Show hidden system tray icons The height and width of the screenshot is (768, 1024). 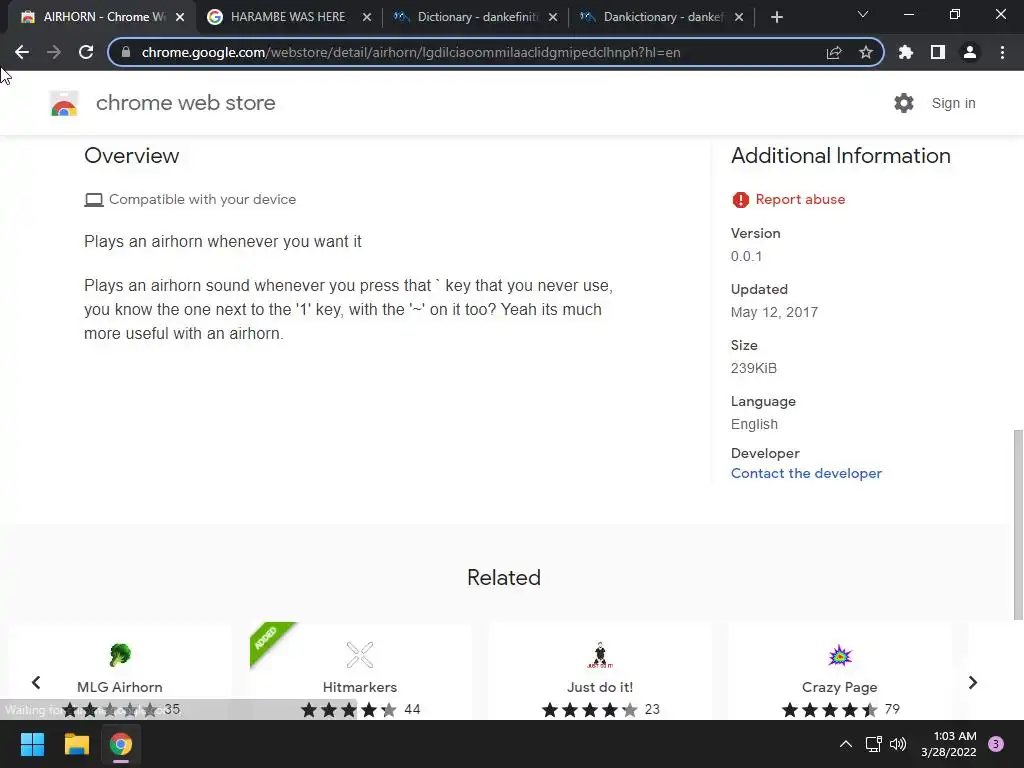846,744
